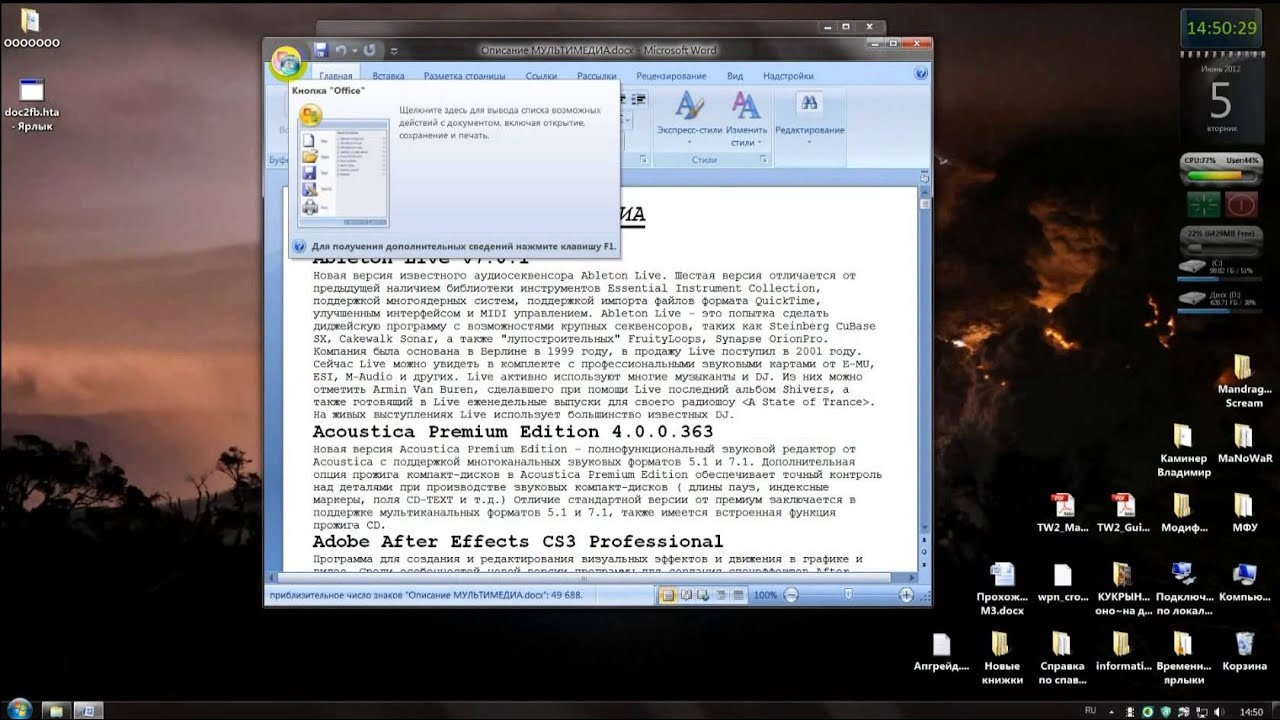Open the Editing binoculars group
The image size is (1280, 720).
click(809, 118)
